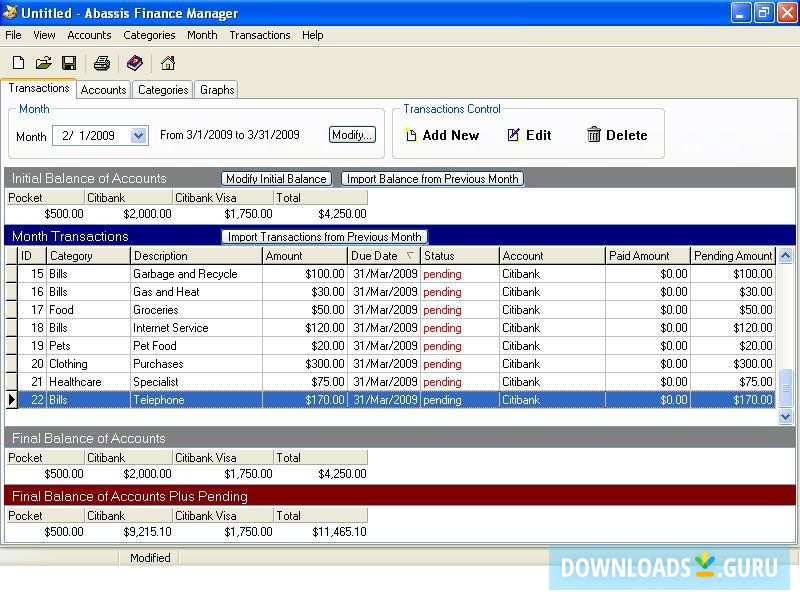Open the Categories menu
The image size is (800, 600).
149,35
